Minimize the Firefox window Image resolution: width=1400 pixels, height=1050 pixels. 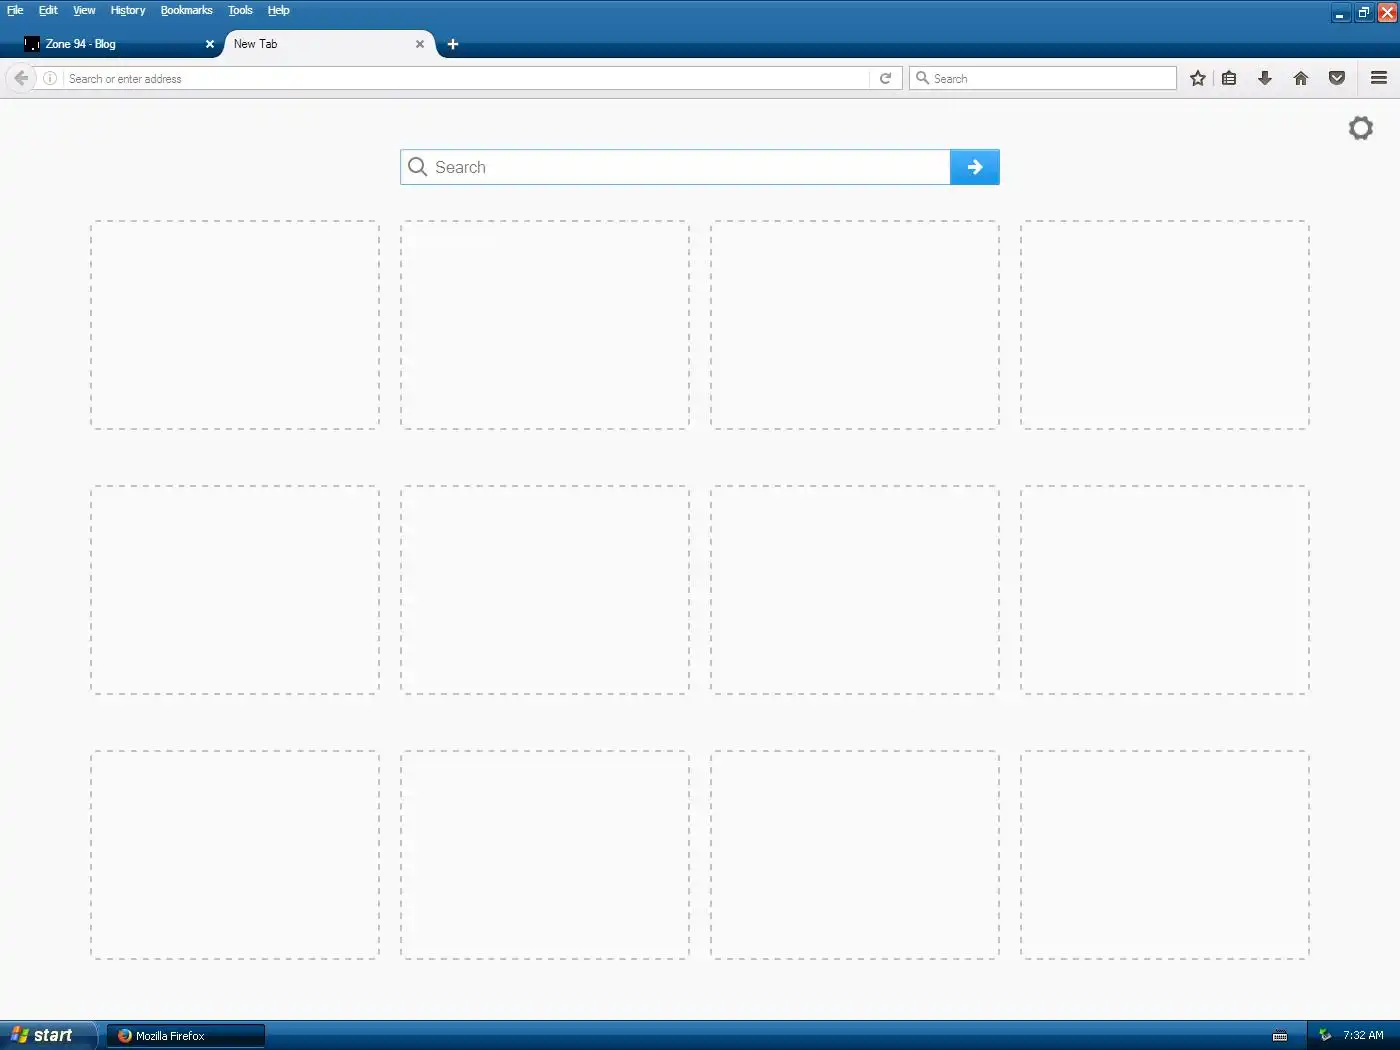coord(1340,13)
